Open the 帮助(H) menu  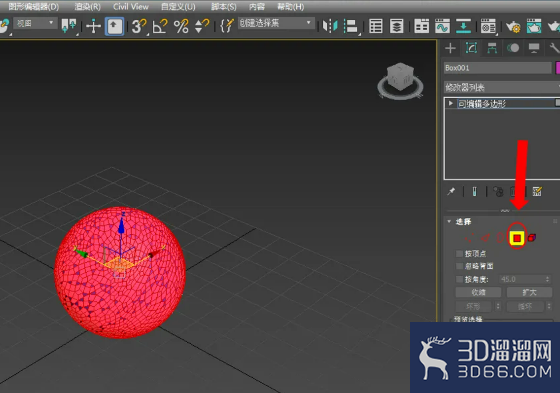tap(291, 7)
